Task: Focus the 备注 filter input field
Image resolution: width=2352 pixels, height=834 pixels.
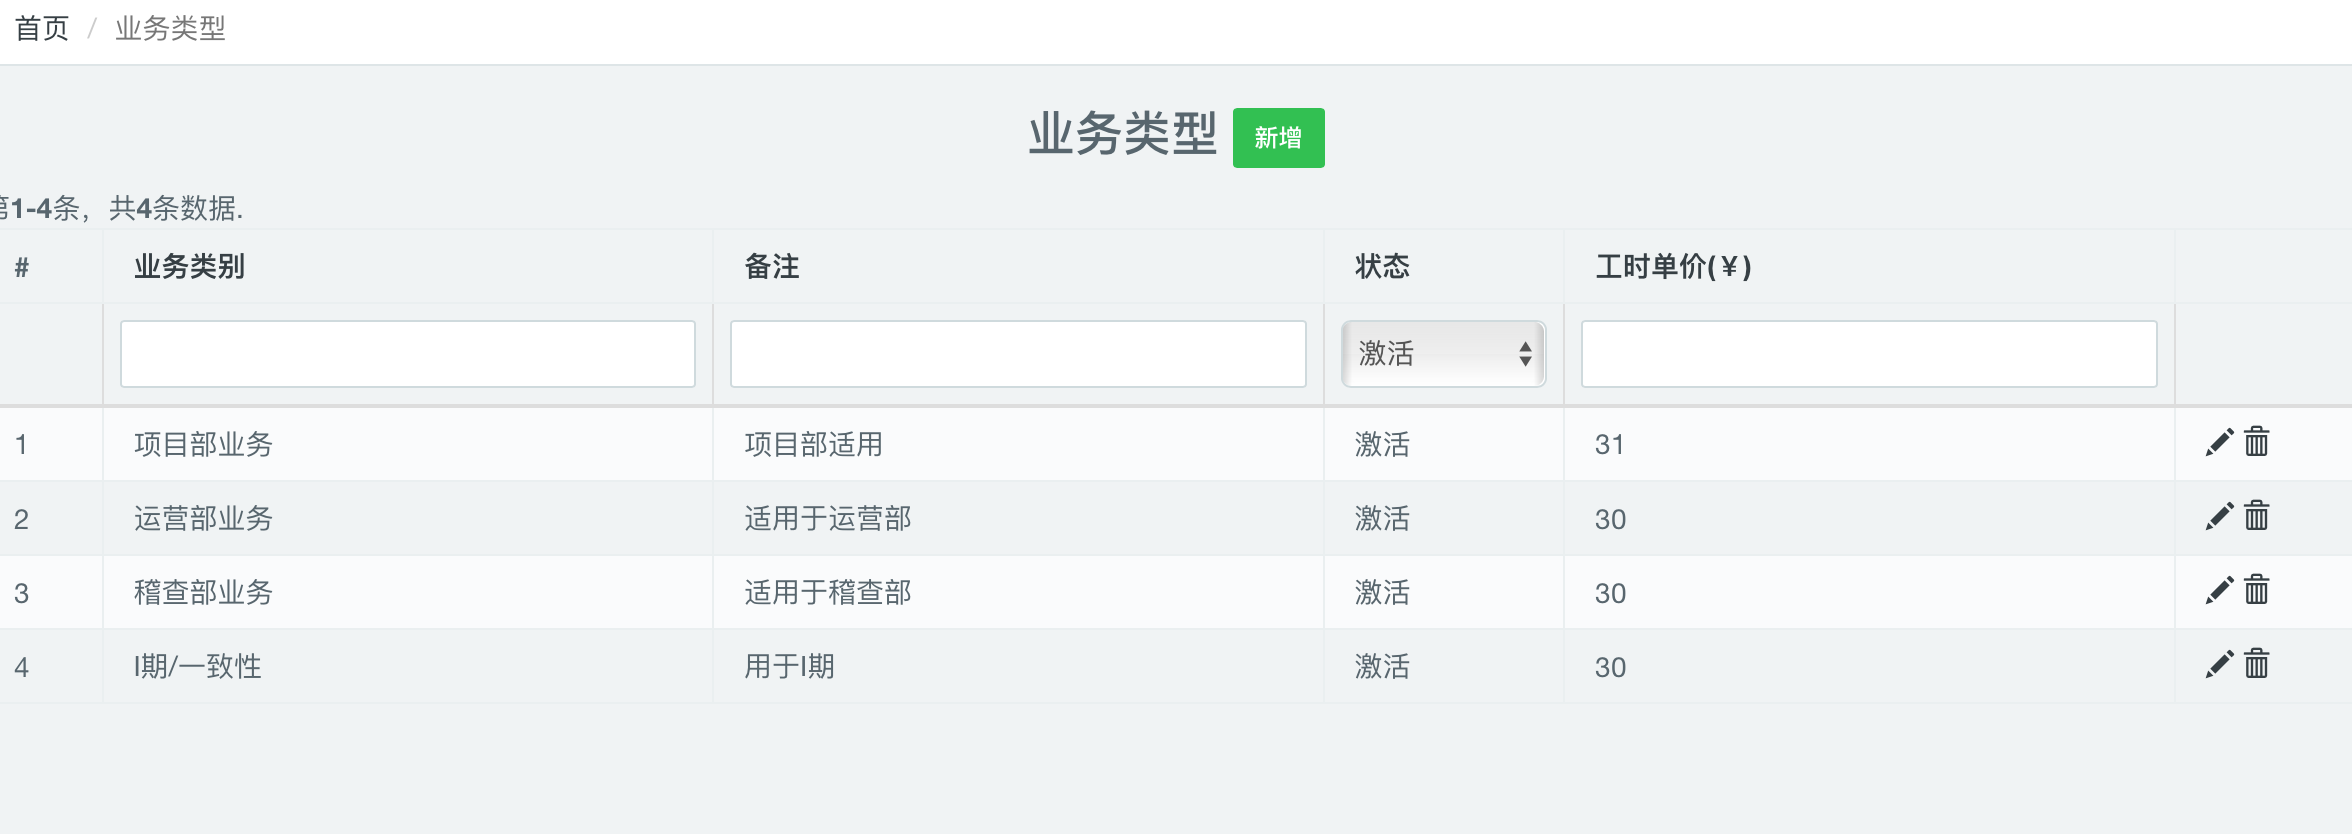Action: 1018,353
